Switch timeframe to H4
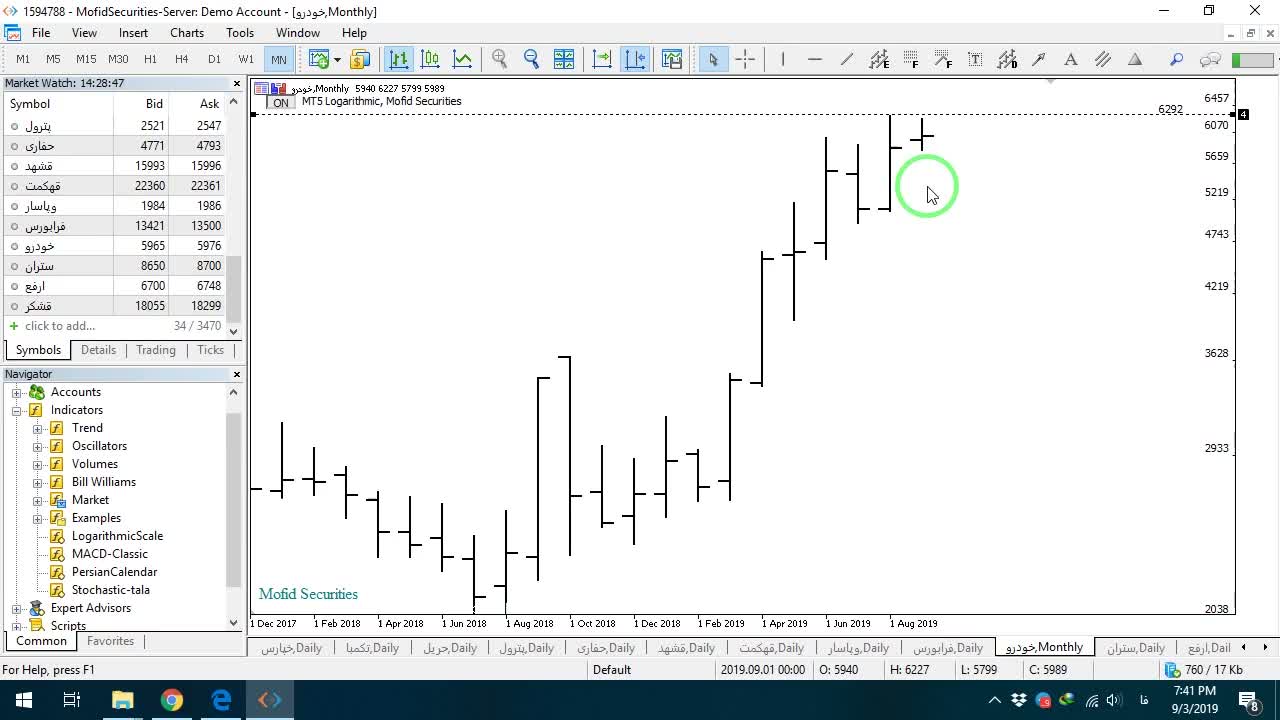 tap(182, 59)
